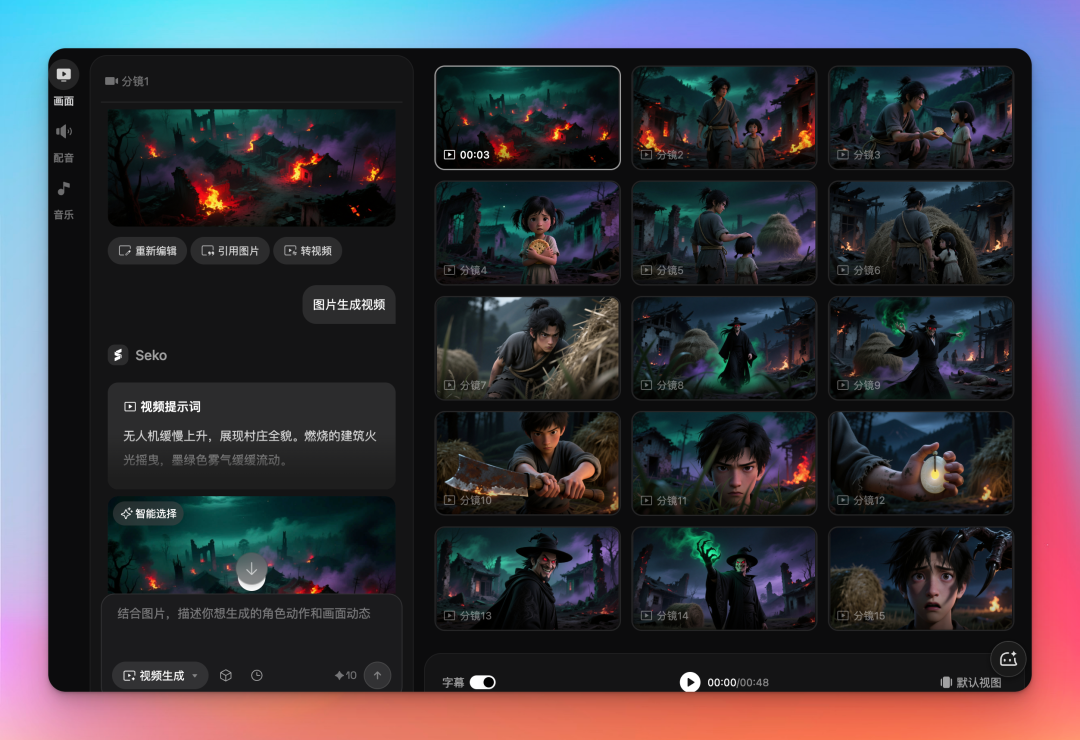Click the 3D cube model icon
The width and height of the screenshot is (1080, 740).
pyautogui.click(x=226, y=676)
